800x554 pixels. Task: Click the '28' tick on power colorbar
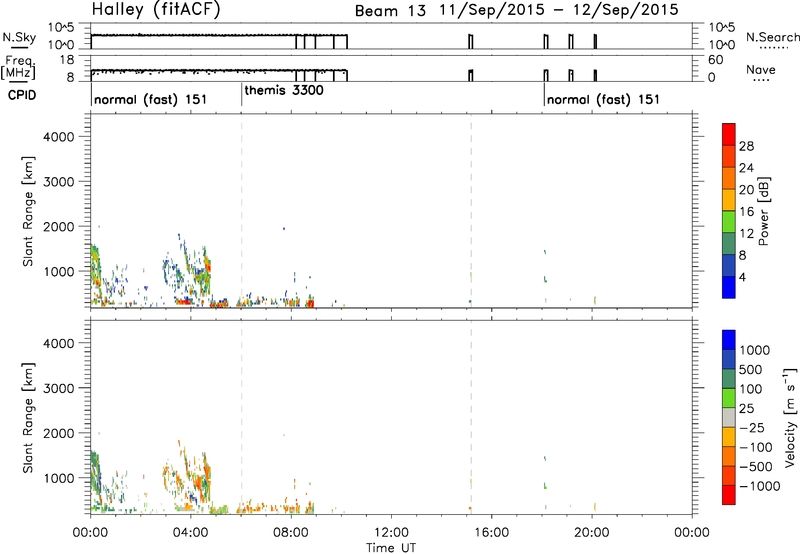click(746, 146)
